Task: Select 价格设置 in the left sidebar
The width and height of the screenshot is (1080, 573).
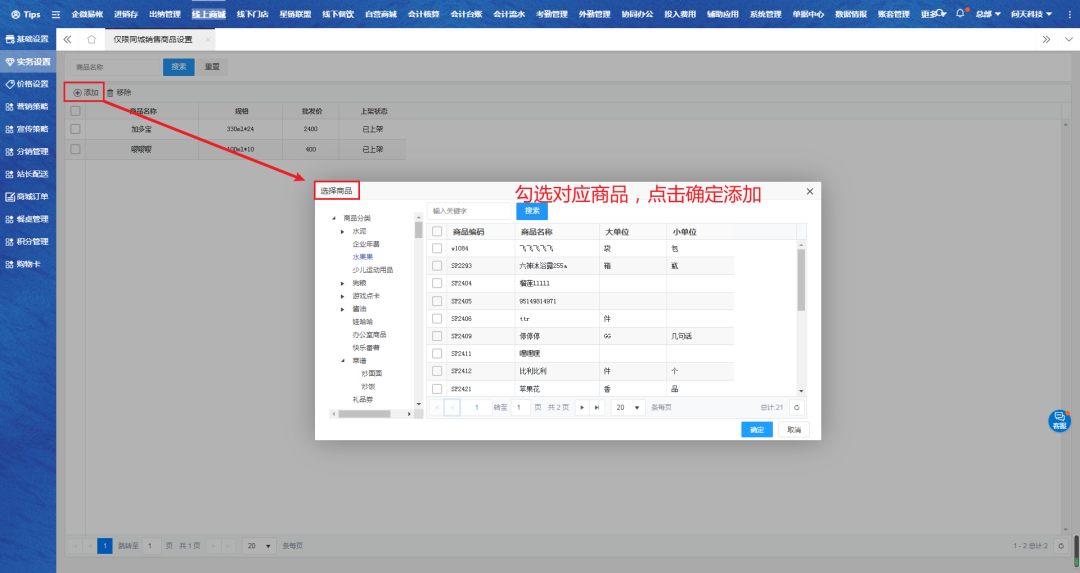Action: click(28, 84)
